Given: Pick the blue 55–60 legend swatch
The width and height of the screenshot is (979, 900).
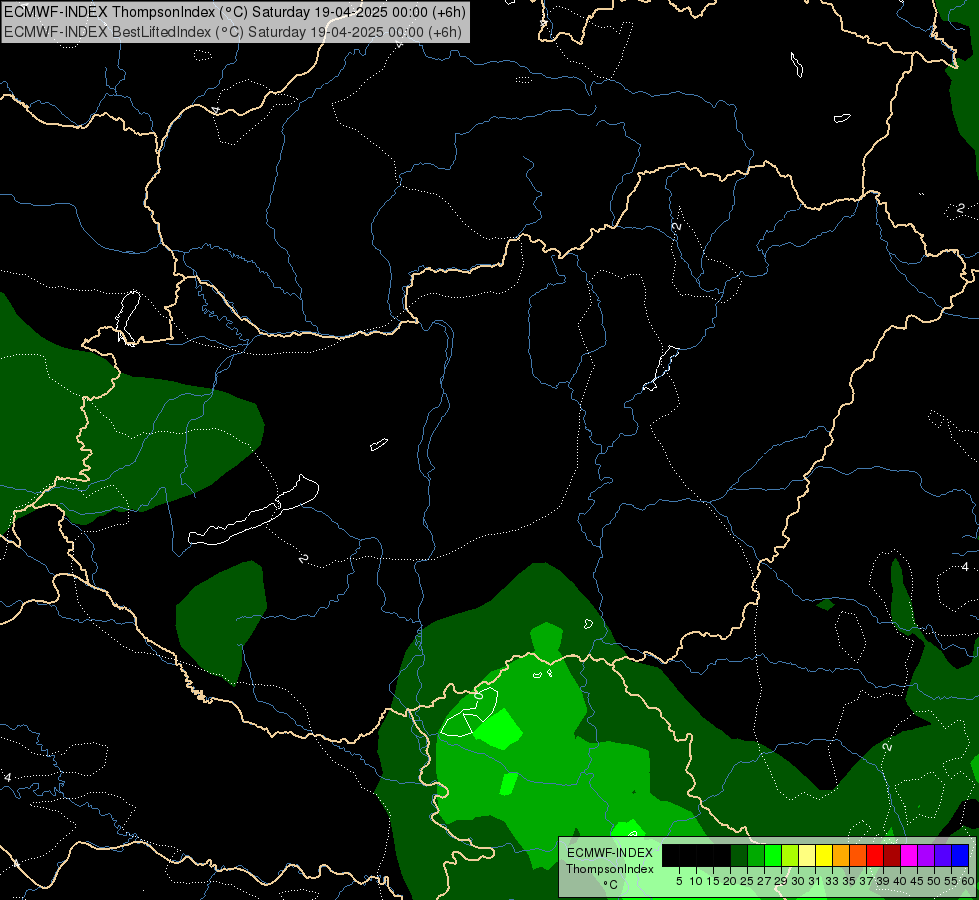Looking at the screenshot, I should tap(960, 856).
